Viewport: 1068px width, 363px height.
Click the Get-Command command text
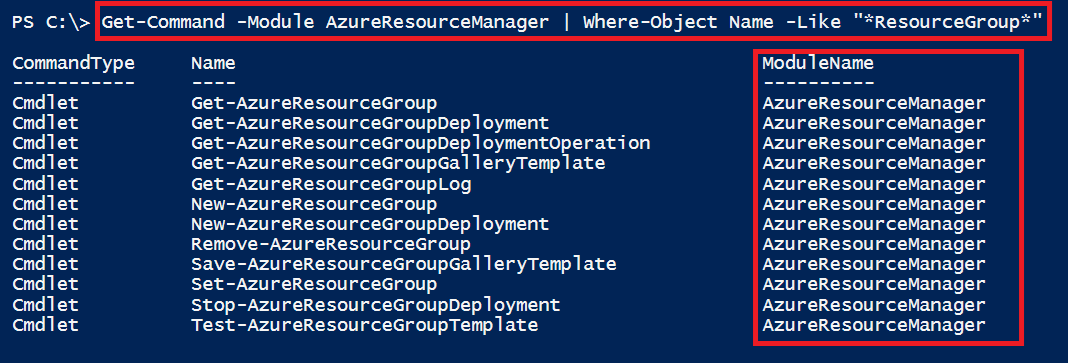point(163,22)
